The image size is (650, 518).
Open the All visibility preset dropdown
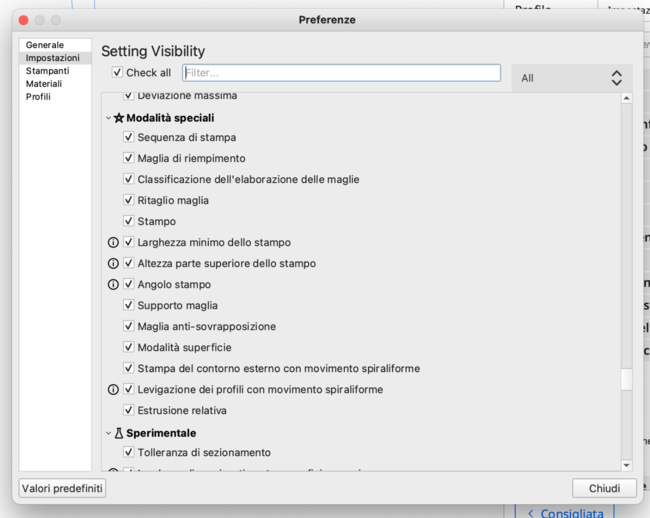tap(572, 77)
